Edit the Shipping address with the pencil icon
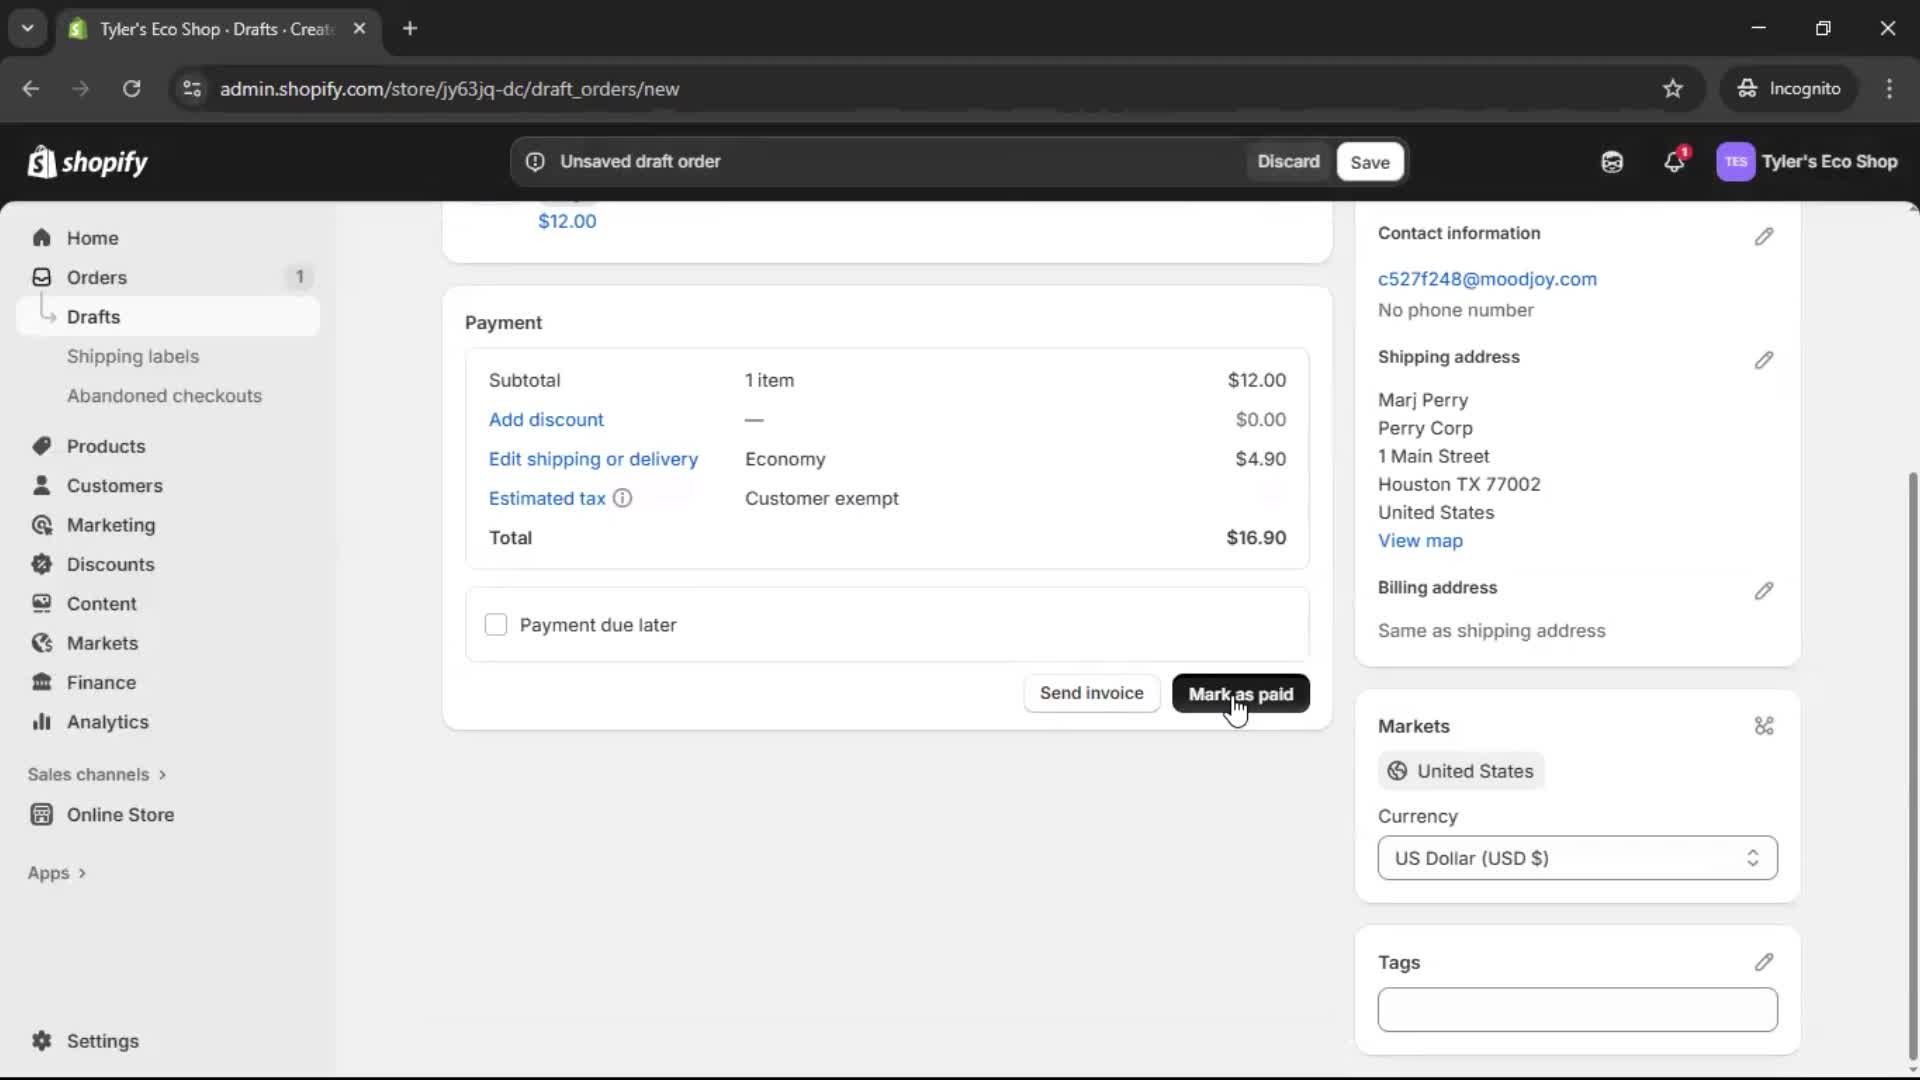This screenshot has height=1080, width=1920. (x=1764, y=361)
